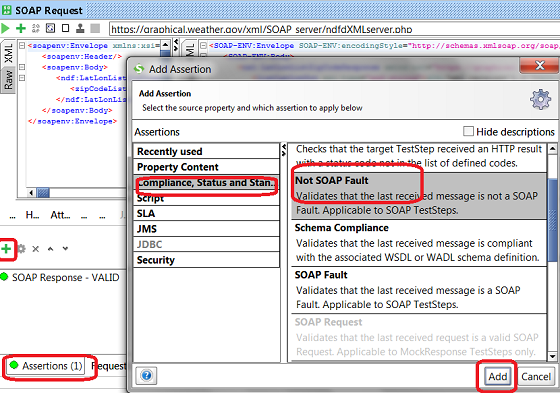Click the splitter arrows between request and response
This screenshot has width=560, height=393.
[176, 45]
